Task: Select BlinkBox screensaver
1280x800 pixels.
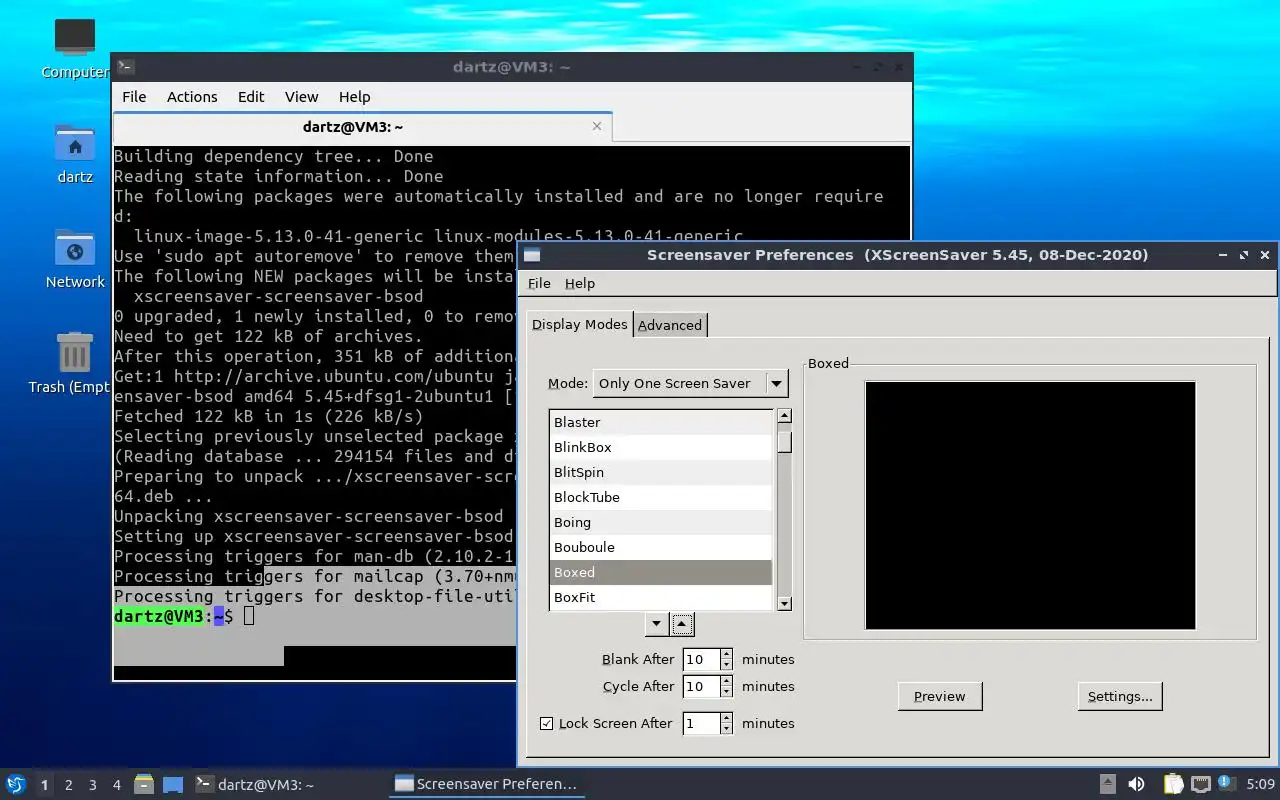Action: 661,447
